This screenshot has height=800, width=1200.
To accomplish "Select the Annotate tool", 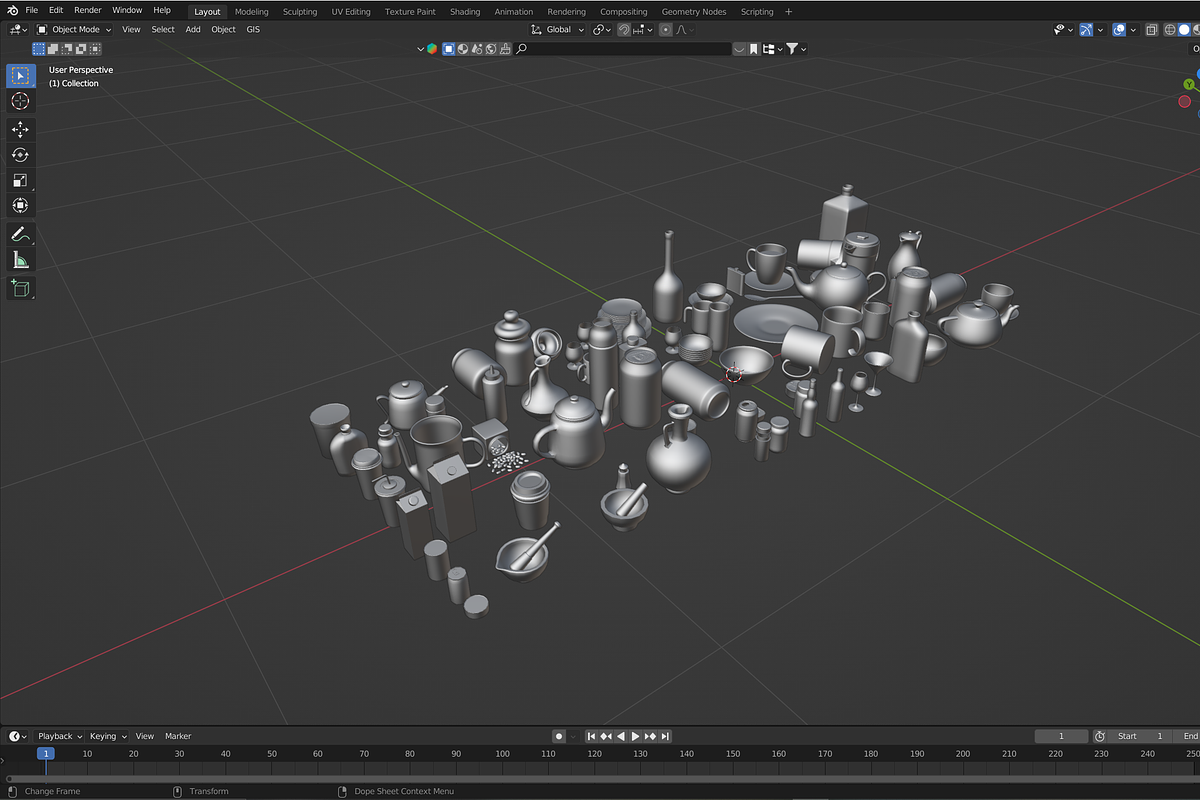I will point(21,234).
